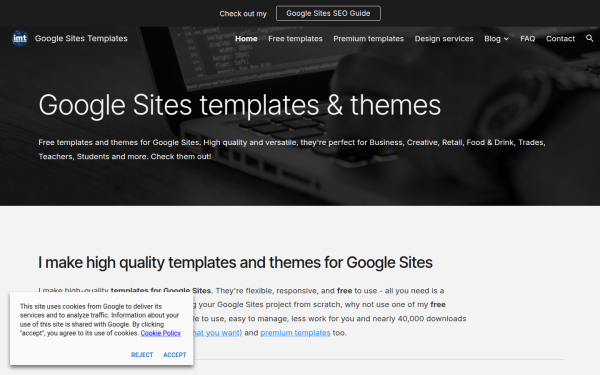Follow the premium templates link in paragraph

pos(295,333)
